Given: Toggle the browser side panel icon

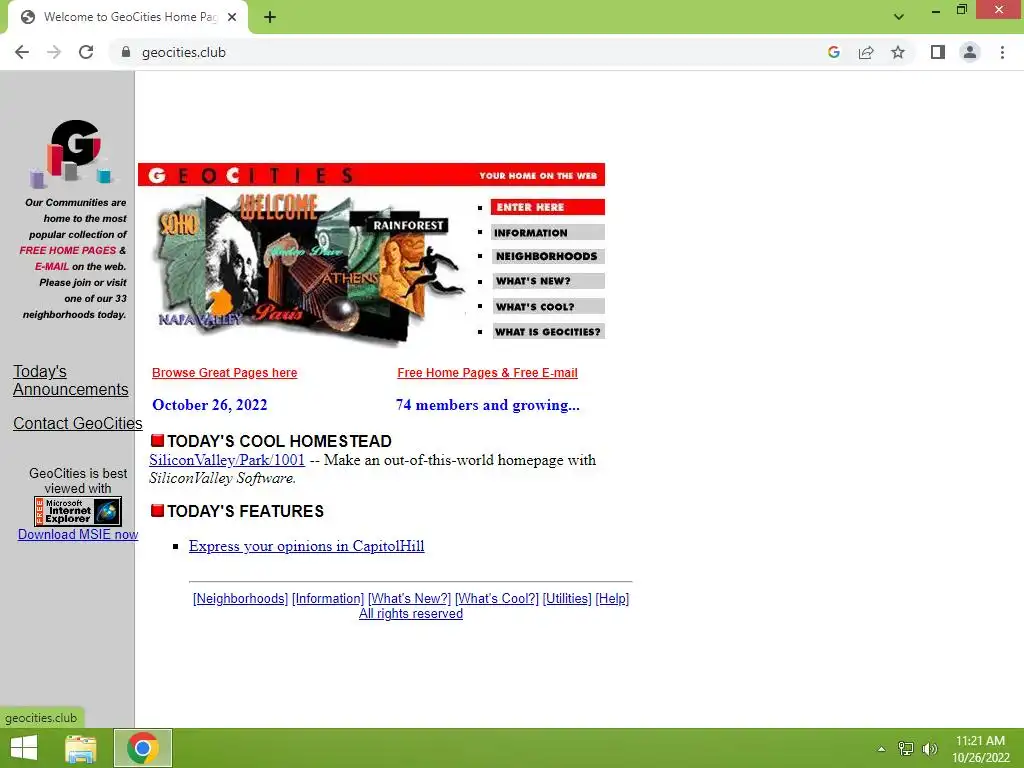Looking at the screenshot, I should pyautogui.click(x=938, y=52).
